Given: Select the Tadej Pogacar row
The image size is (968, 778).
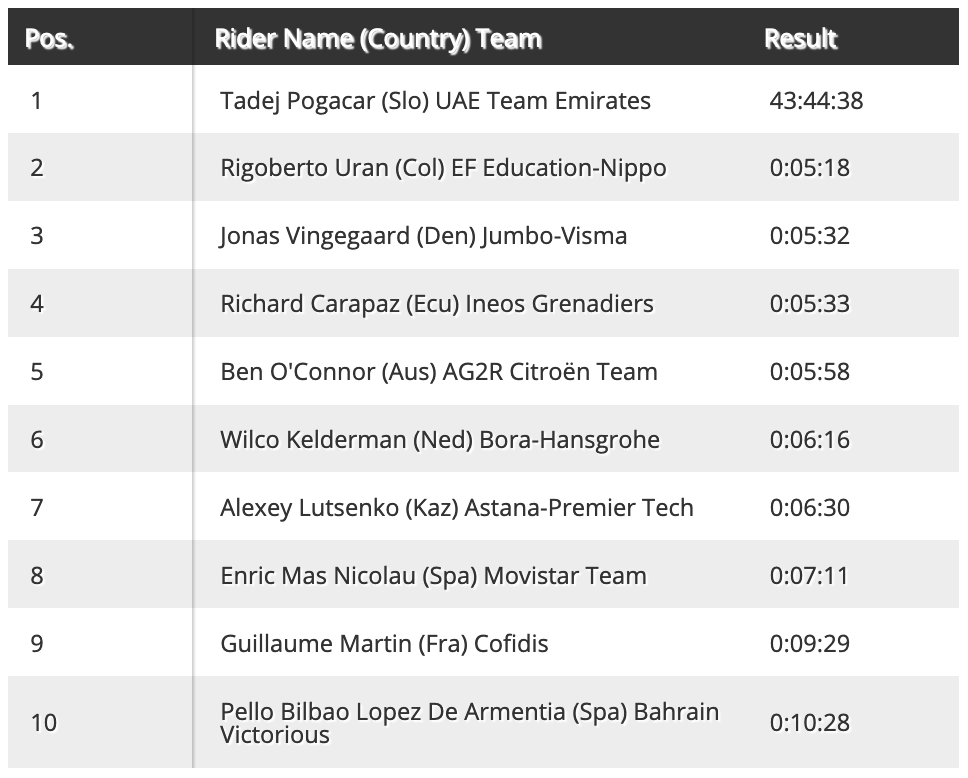Looking at the screenshot, I should tap(483, 99).
